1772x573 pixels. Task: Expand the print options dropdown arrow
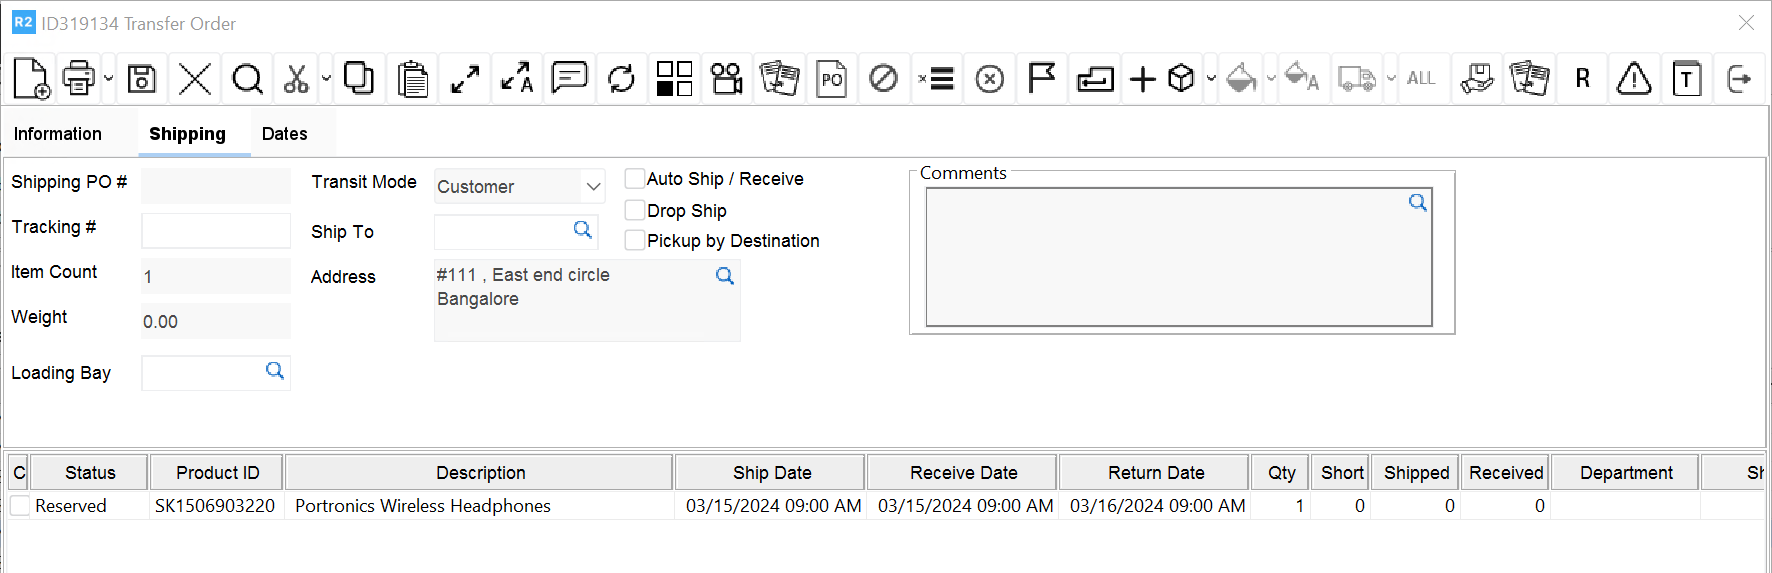point(108,78)
